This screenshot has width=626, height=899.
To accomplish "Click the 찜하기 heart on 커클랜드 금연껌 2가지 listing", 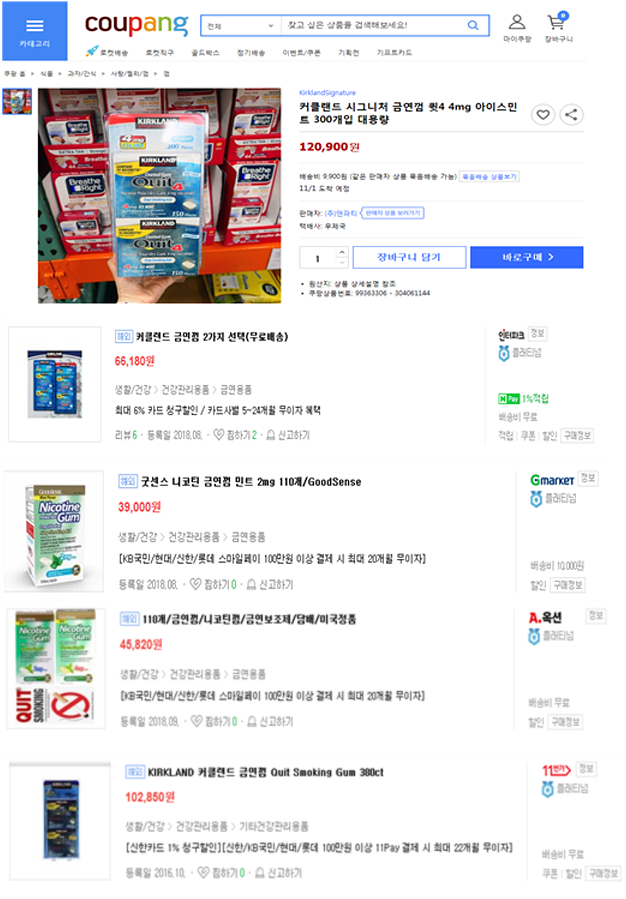I will (218, 435).
